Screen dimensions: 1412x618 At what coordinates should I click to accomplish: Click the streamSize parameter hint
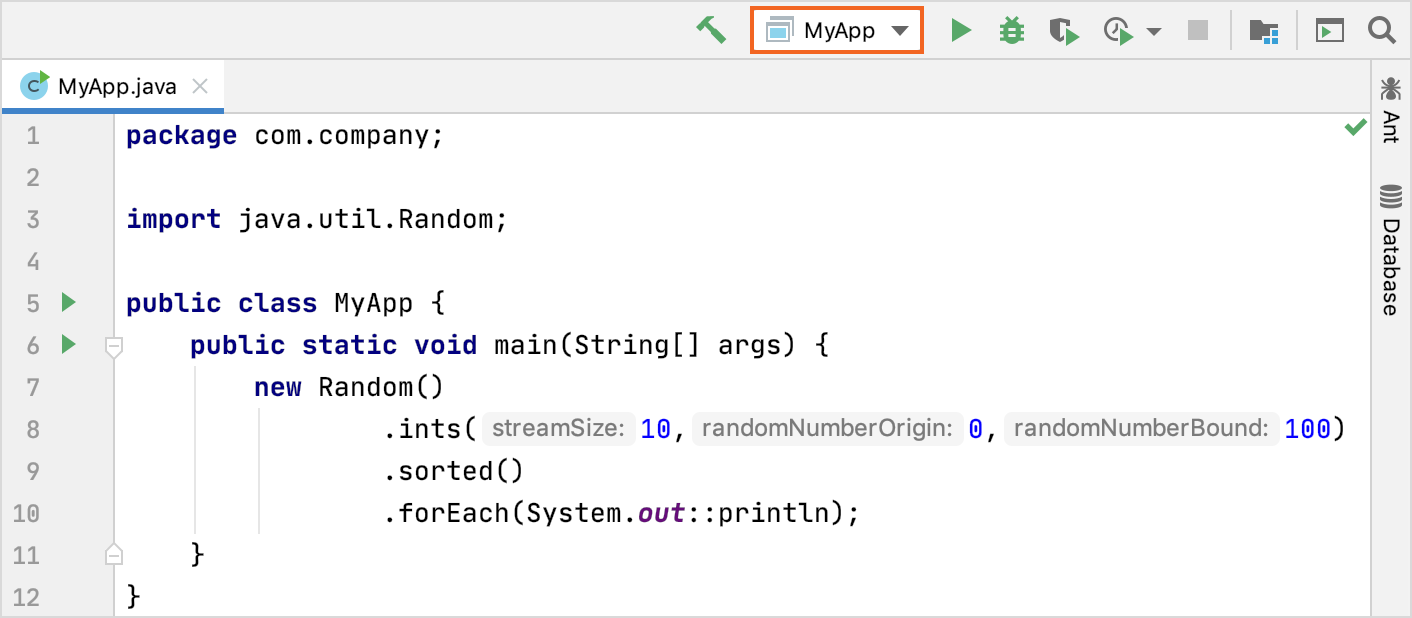tap(558, 429)
